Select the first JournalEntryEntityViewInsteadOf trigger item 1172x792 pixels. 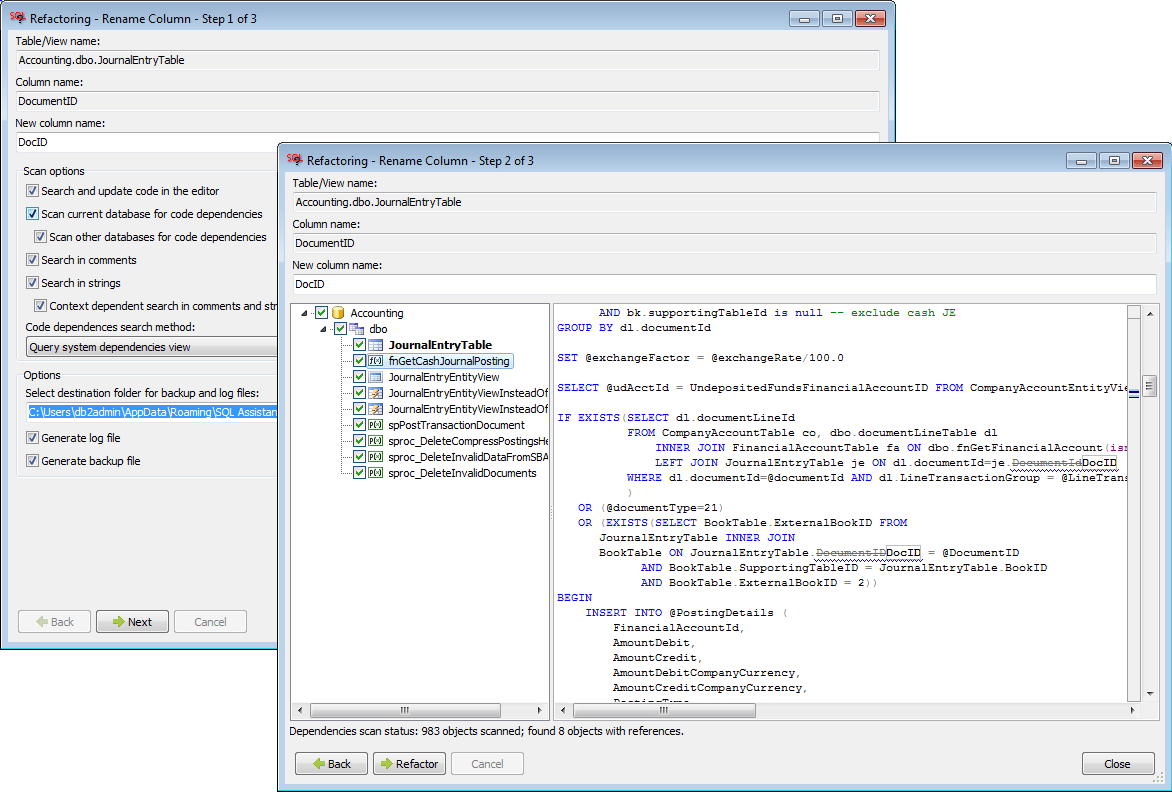468,393
